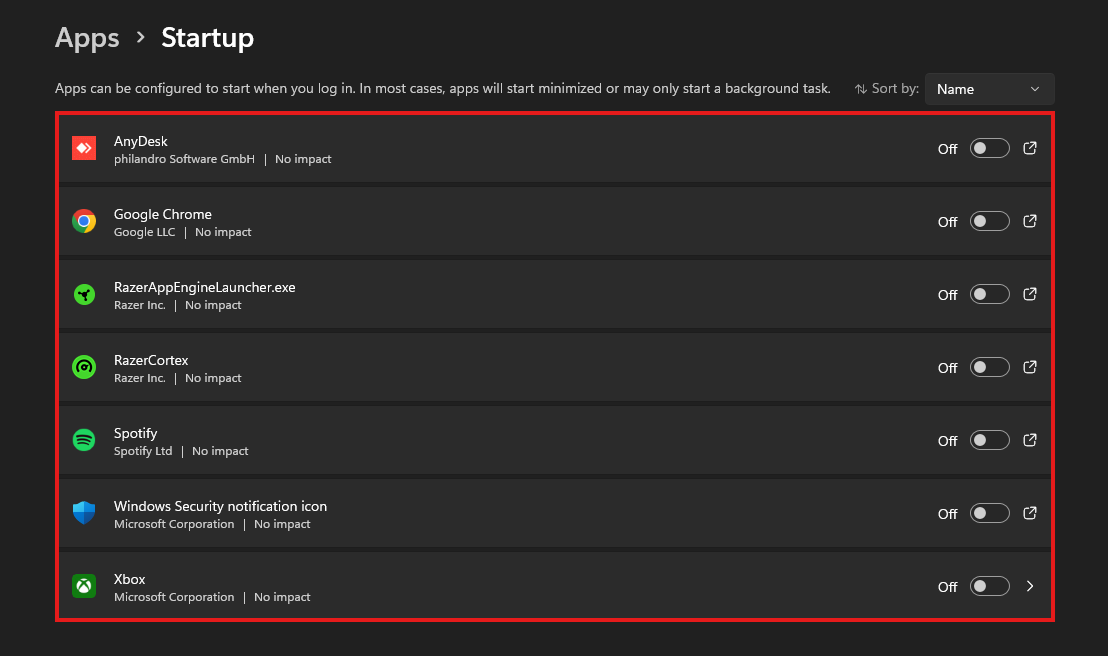
Task: Click the Spotify app icon
Action: pyautogui.click(x=84, y=440)
